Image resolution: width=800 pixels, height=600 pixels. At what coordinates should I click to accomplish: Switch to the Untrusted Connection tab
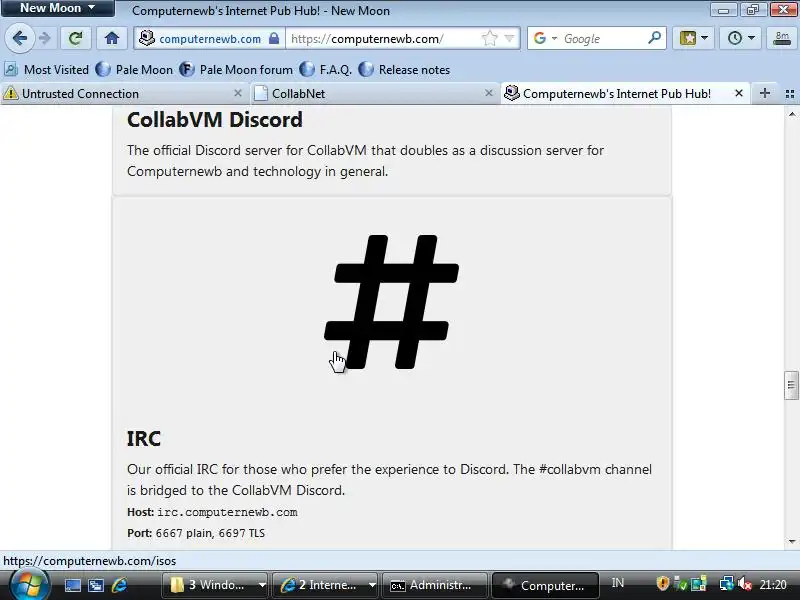pyautogui.click(x=117, y=93)
